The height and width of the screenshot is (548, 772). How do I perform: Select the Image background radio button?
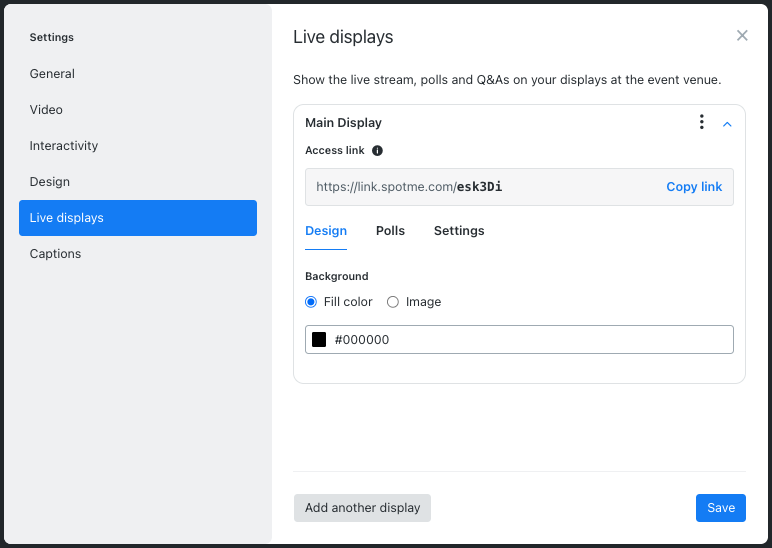coord(393,302)
